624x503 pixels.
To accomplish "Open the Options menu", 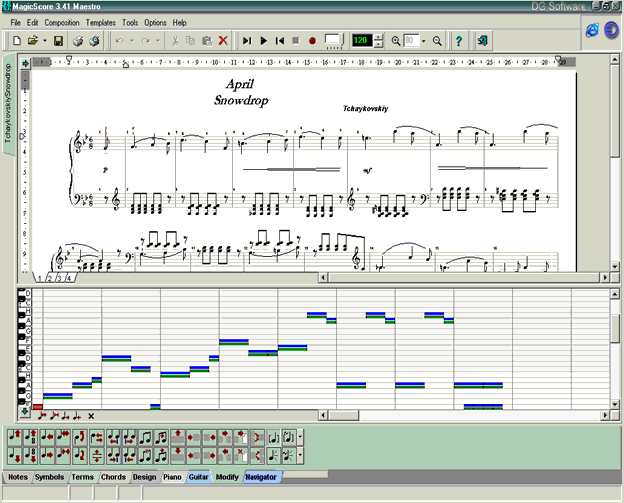I will click(155, 23).
